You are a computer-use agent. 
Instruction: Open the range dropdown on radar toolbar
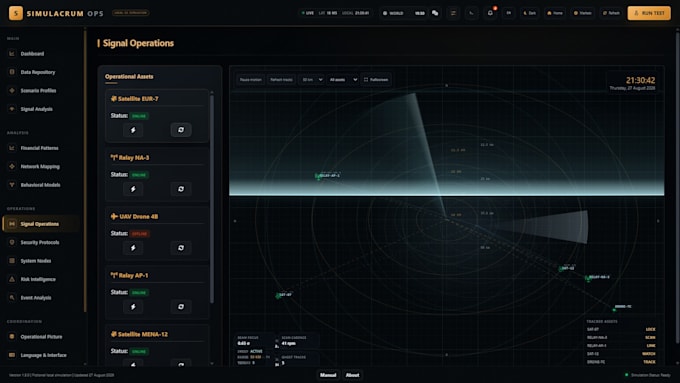(x=312, y=80)
